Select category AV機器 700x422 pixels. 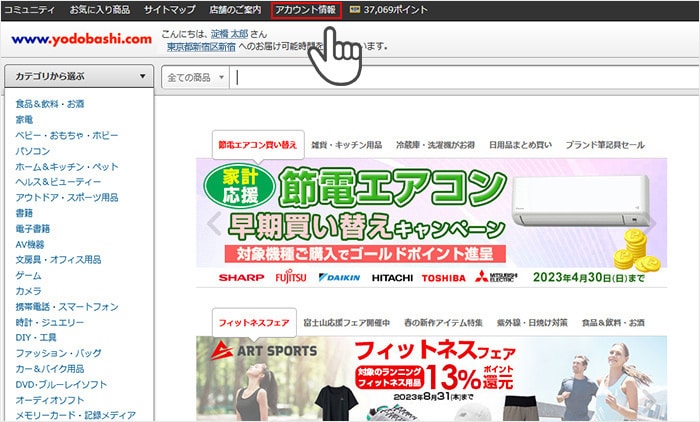coord(30,244)
